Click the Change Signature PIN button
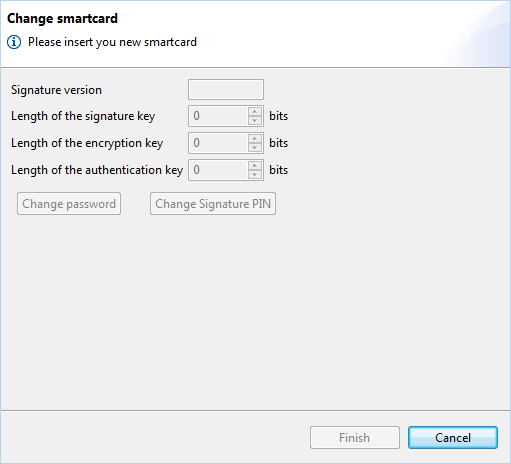Image resolution: width=511 pixels, height=464 pixels. pos(213,204)
